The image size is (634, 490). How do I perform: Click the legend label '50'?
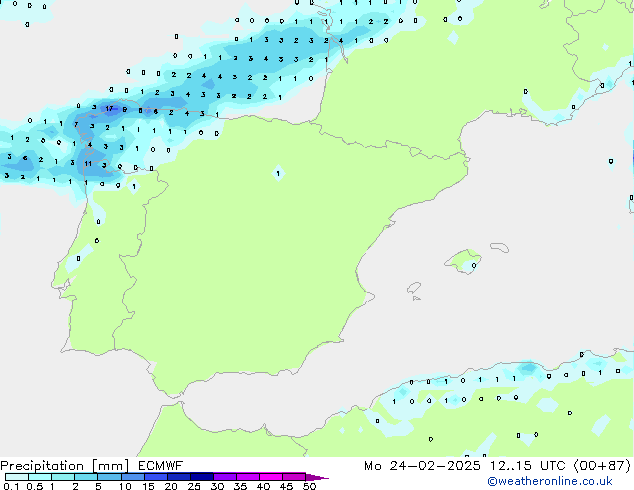pyautogui.click(x=309, y=486)
